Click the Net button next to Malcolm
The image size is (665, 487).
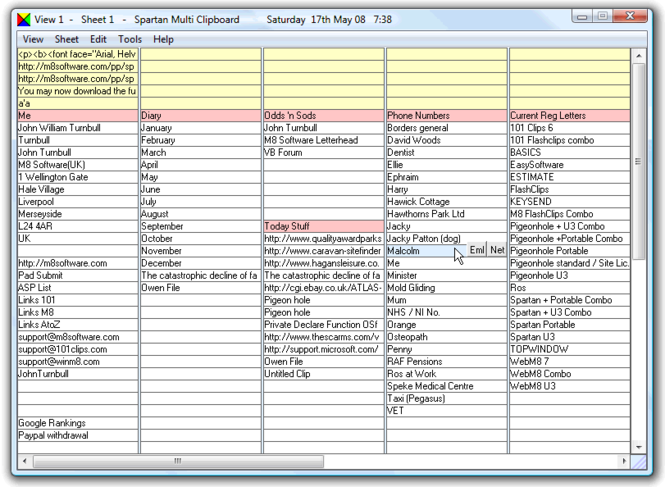click(497, 250)
